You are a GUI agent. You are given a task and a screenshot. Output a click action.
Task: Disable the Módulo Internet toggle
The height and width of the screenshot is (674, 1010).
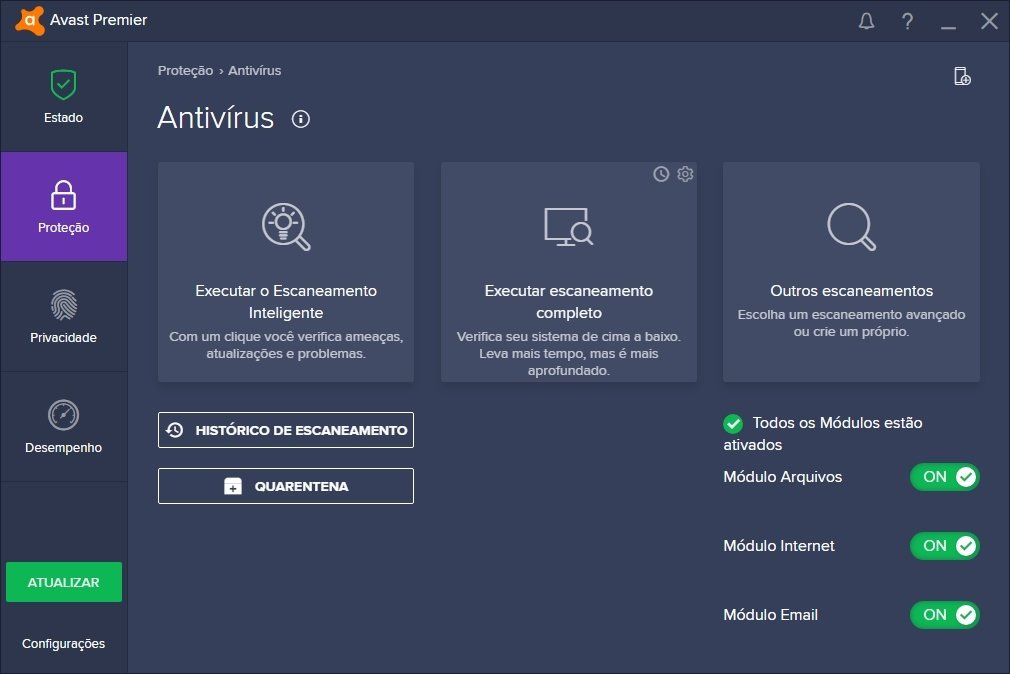coord(944,546)
